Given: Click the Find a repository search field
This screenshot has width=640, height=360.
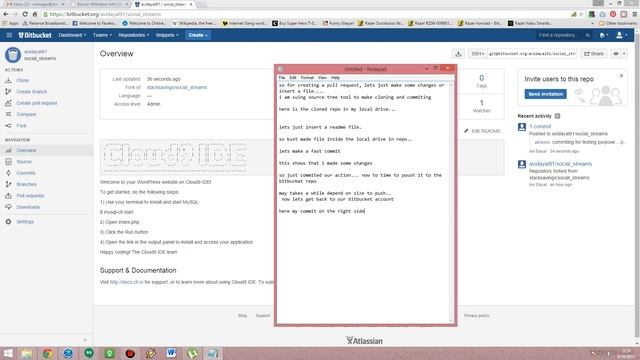Looking at the screenshot, I should tap(564, 35).
